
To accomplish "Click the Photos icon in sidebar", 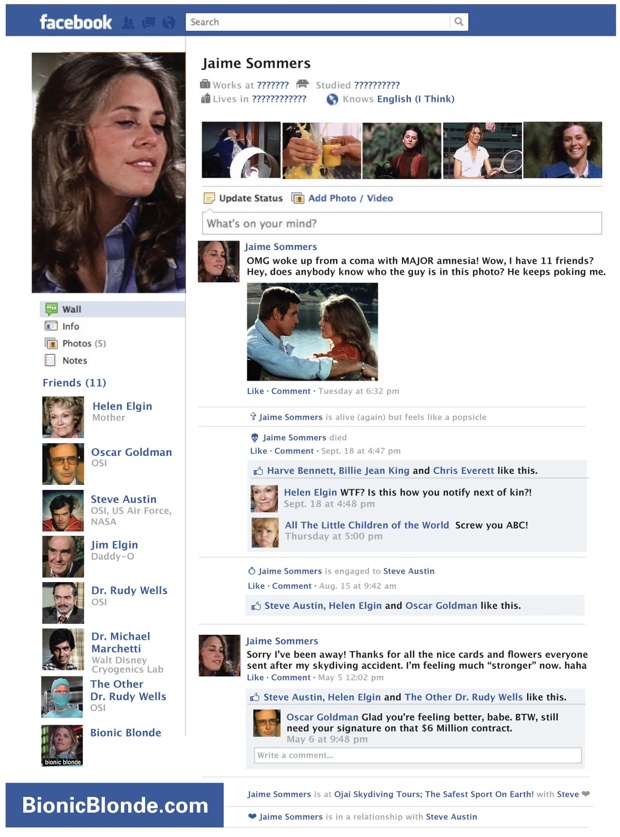I will 51,343.
